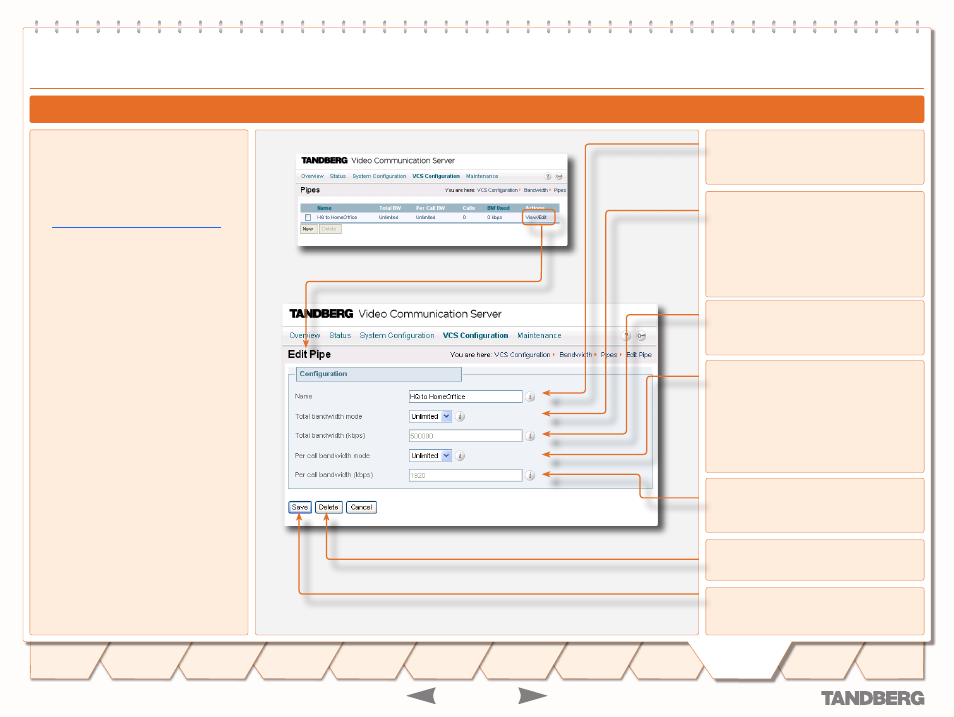Click info icon beside Total bandwidth (kbps)
This screenshot has height=717, width=954.
tap(530, 436)
